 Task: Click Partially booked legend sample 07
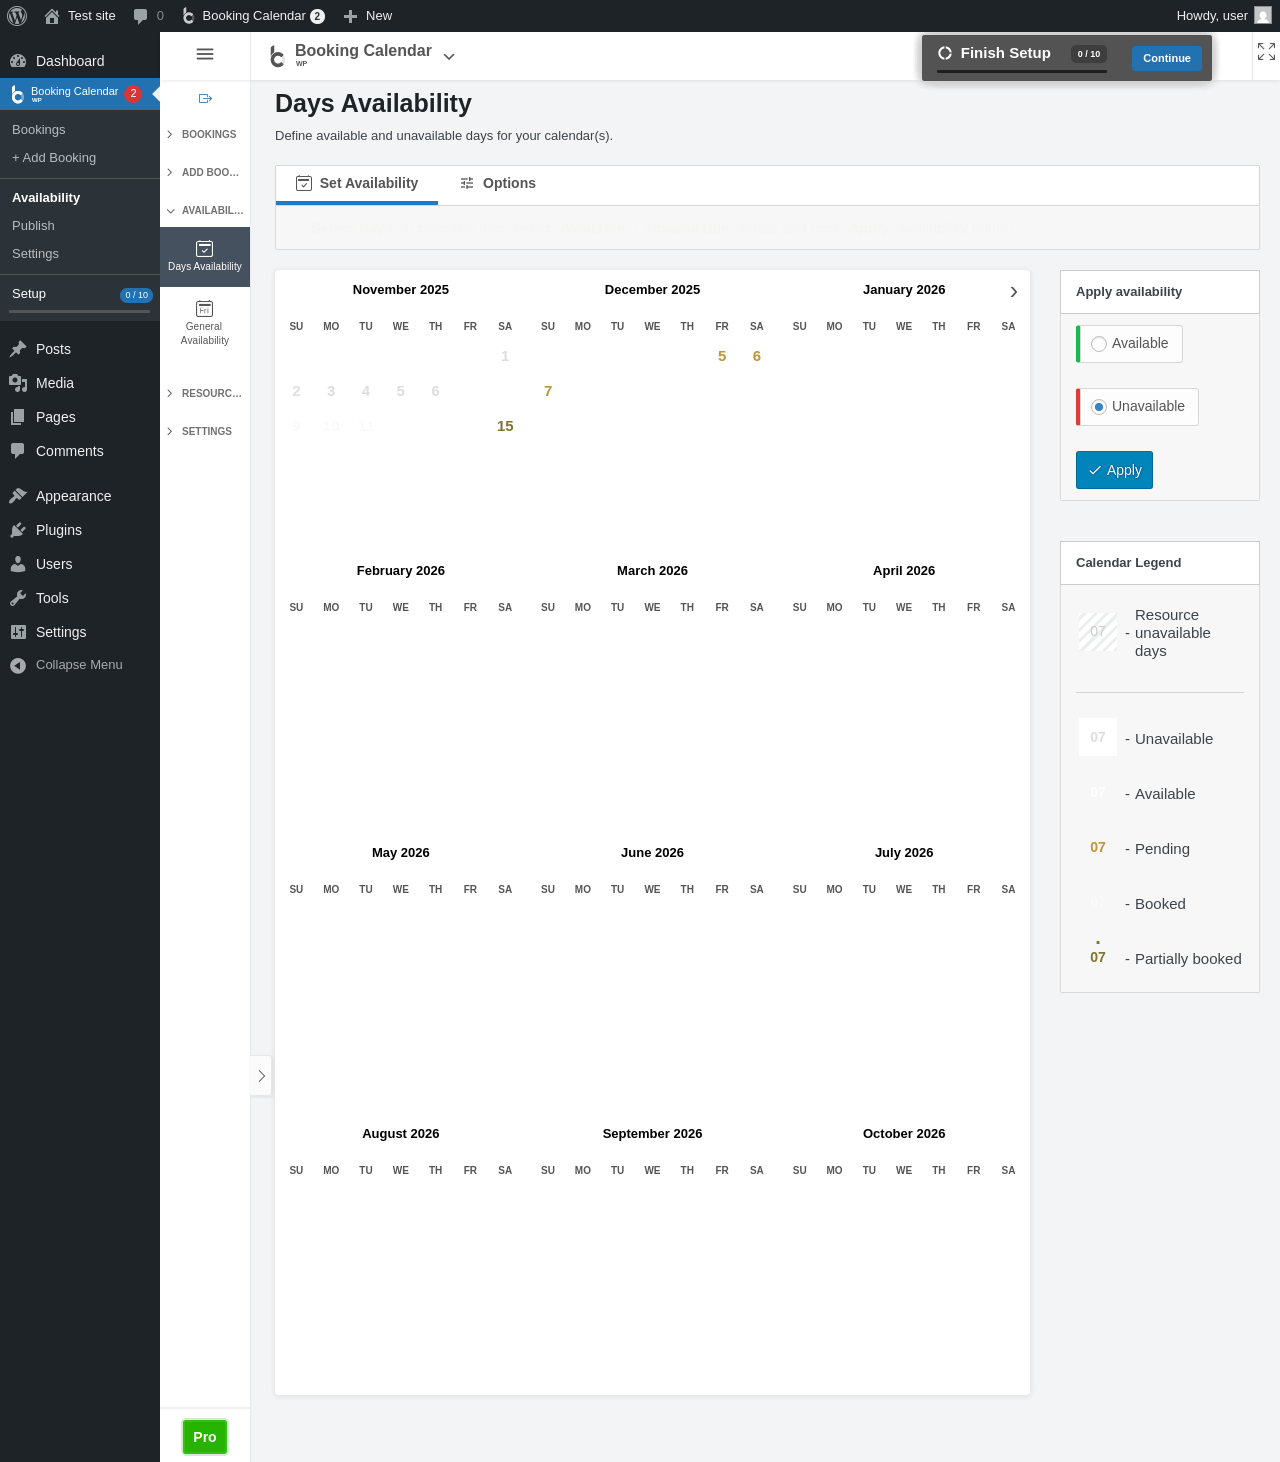tap(1098, 957)
